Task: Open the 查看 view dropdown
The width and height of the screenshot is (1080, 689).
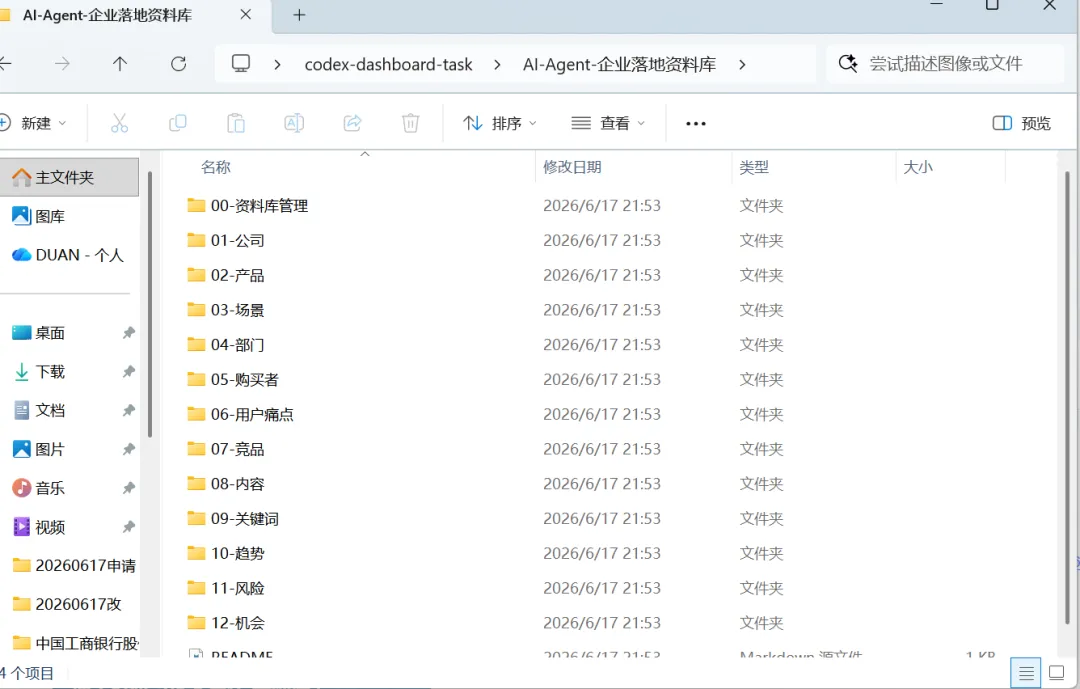Action: coord(608,123)
